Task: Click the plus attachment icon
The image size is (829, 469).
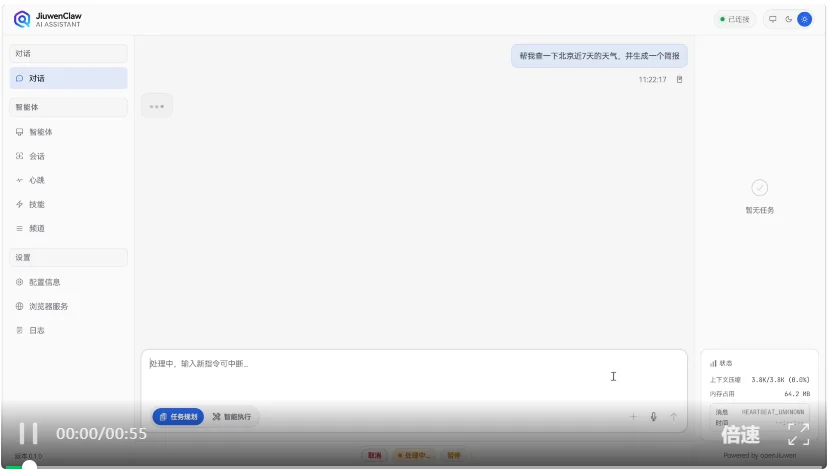Action: click(633, 417)
